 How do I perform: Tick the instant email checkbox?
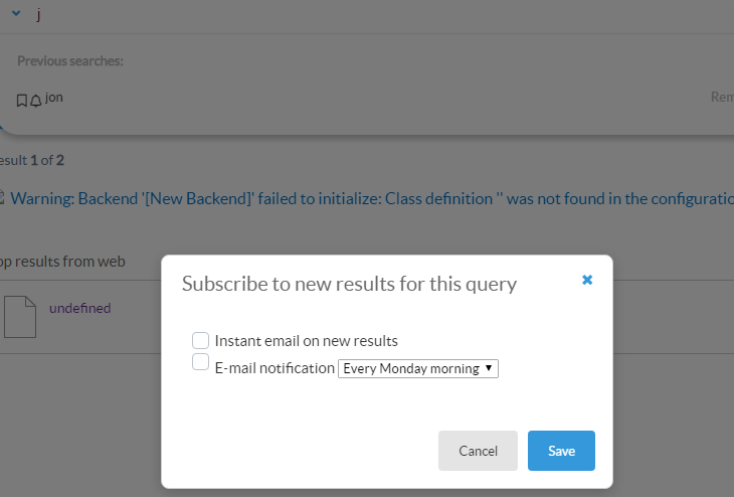pyautogui.click(x=201, y=340)
